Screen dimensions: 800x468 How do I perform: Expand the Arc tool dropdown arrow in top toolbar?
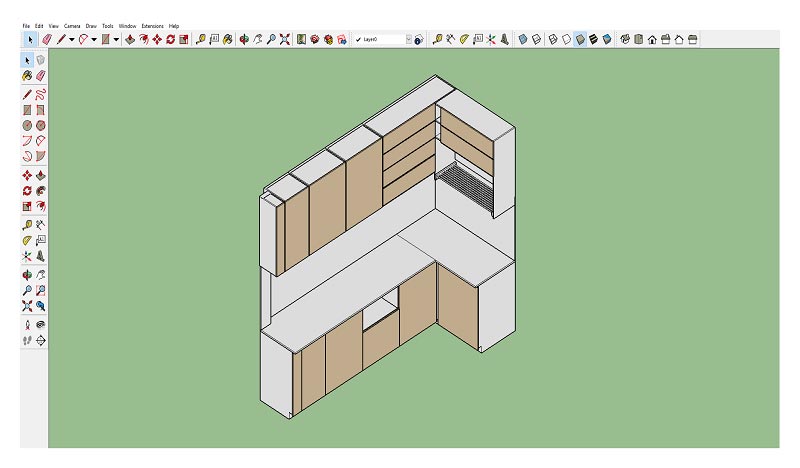click(x=94, y=39)
